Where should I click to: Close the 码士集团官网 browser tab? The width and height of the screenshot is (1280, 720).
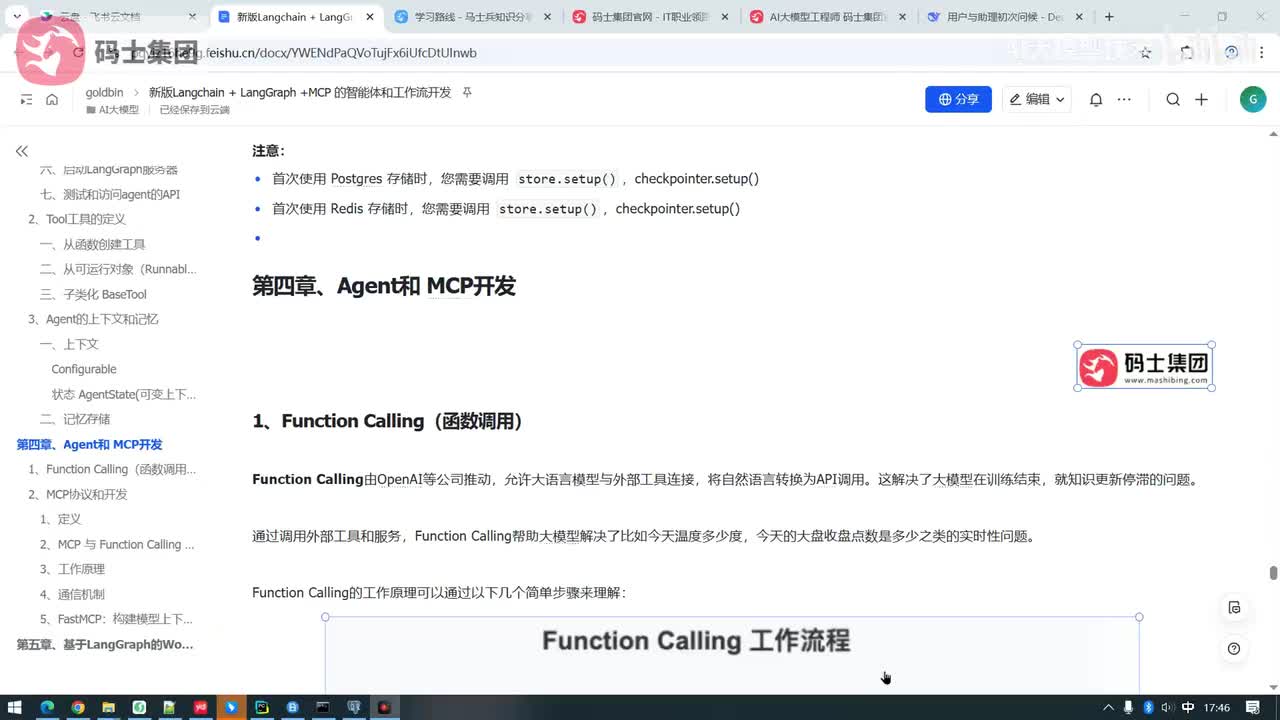pyautogui.click(x=725, y=17)
